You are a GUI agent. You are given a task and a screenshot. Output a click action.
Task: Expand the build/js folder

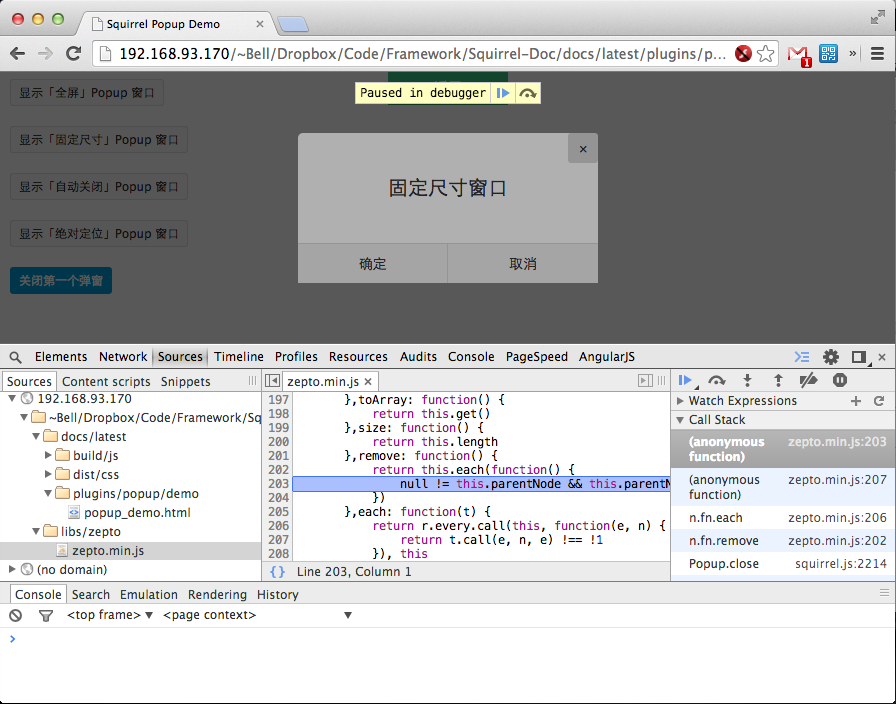49,455
